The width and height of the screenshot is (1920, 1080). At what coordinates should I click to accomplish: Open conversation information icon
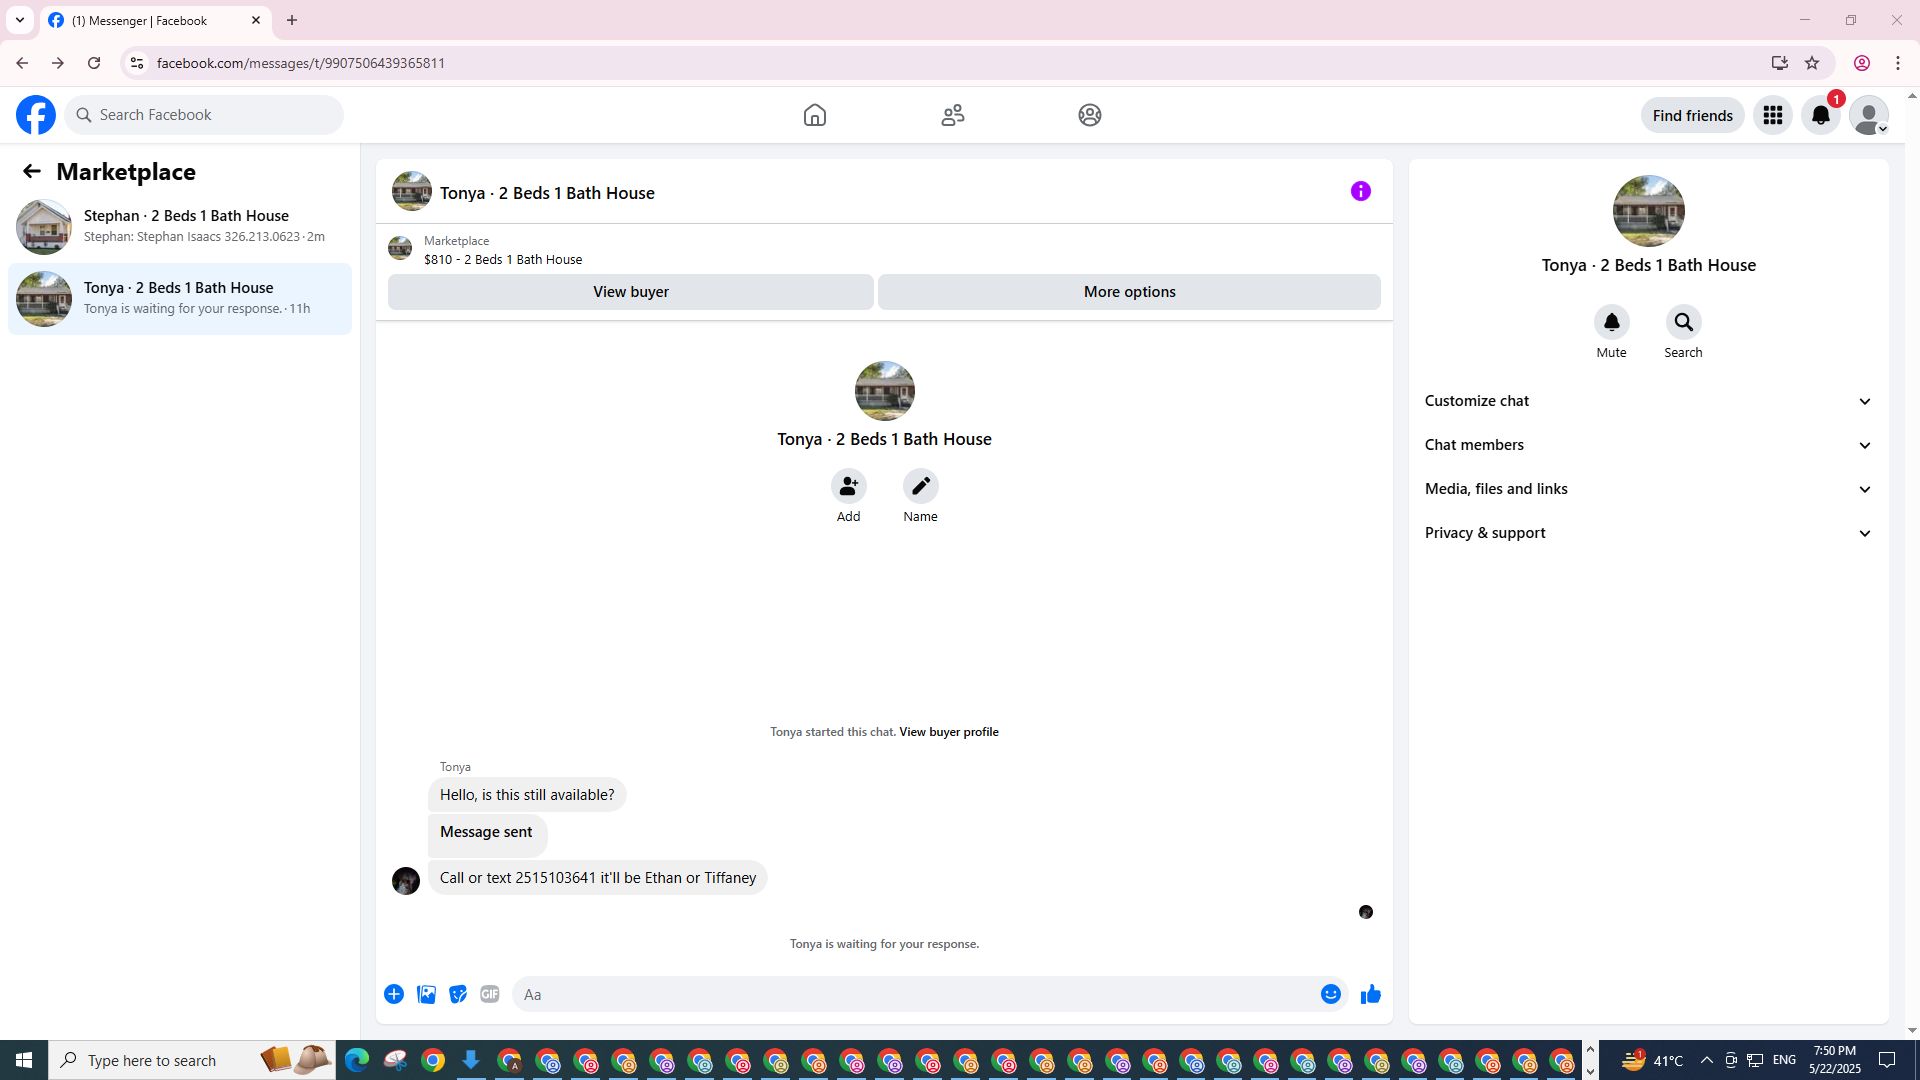tap(1361, 191)
